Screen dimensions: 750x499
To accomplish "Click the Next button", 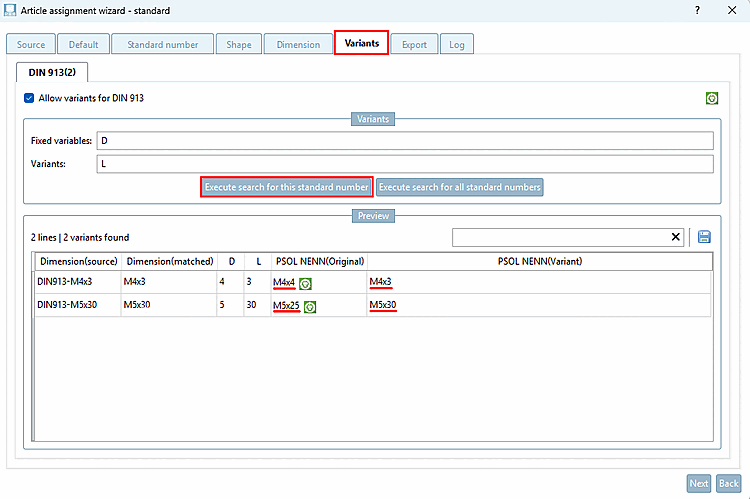I will coord(699,483).
